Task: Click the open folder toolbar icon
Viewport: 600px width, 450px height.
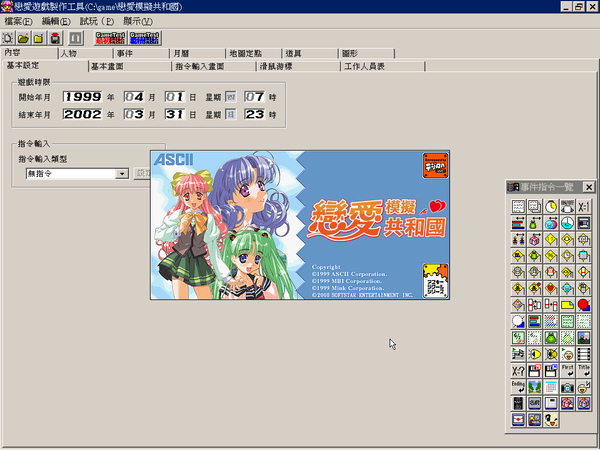Action: (23, 38)
